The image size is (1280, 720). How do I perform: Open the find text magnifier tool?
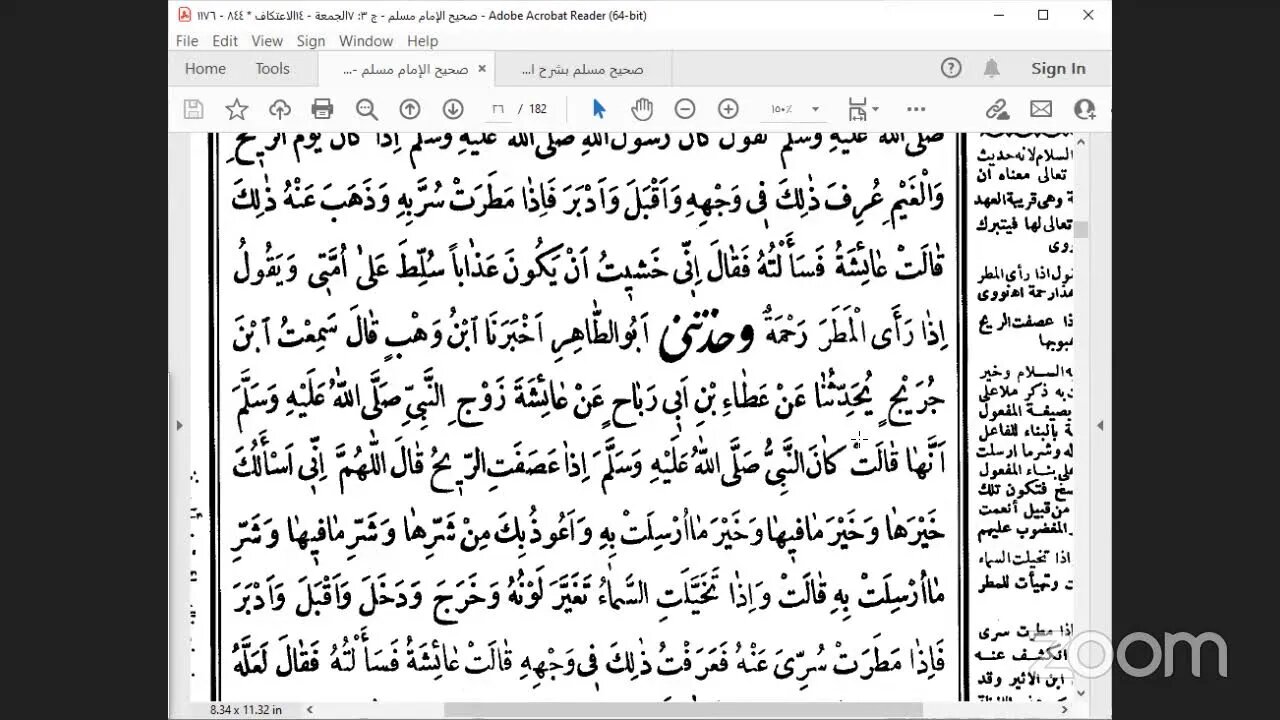click(366, 109)
